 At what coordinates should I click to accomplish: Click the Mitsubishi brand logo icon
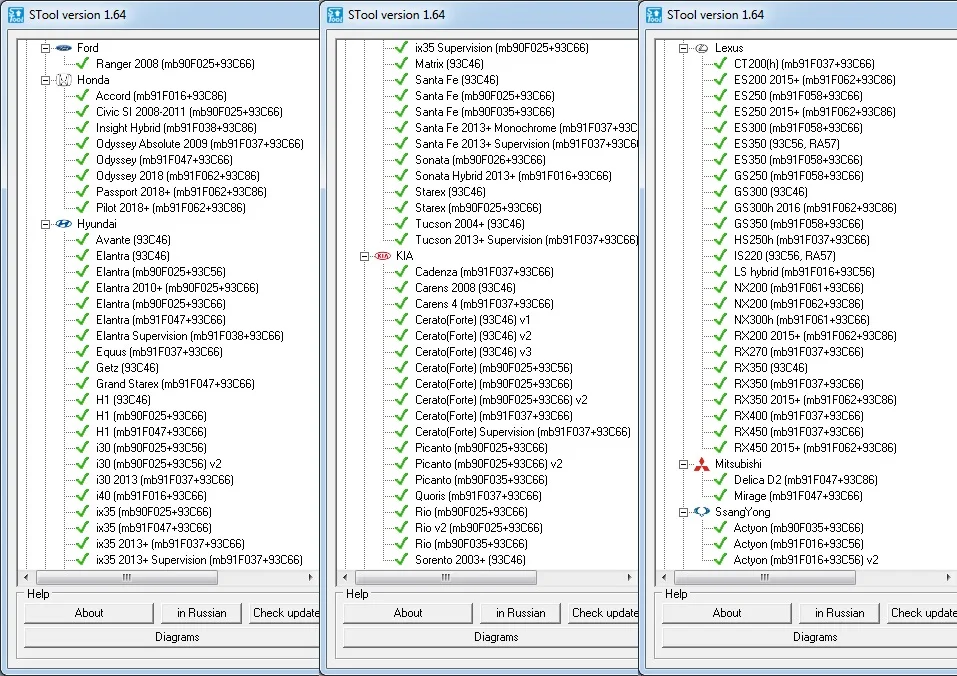[x=702, y=464]
